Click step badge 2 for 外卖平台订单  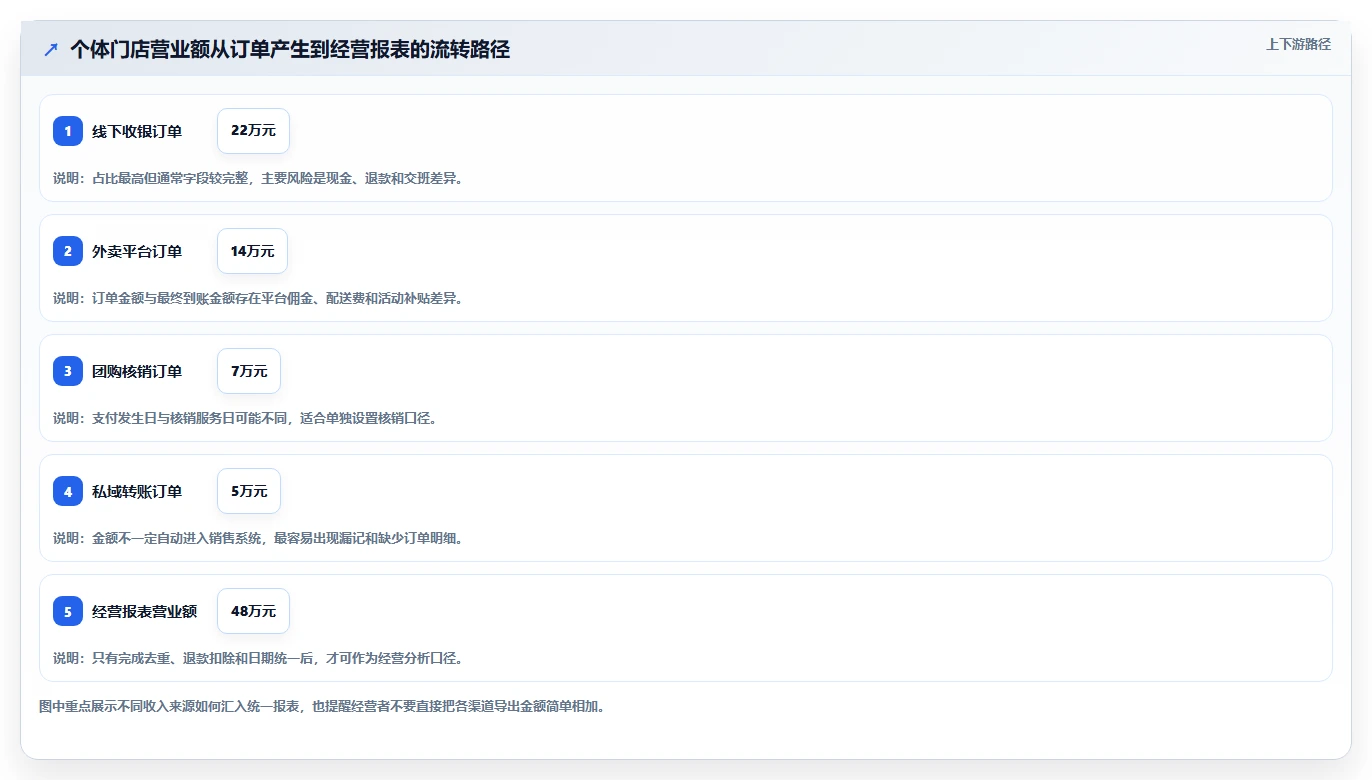(68, 251)
